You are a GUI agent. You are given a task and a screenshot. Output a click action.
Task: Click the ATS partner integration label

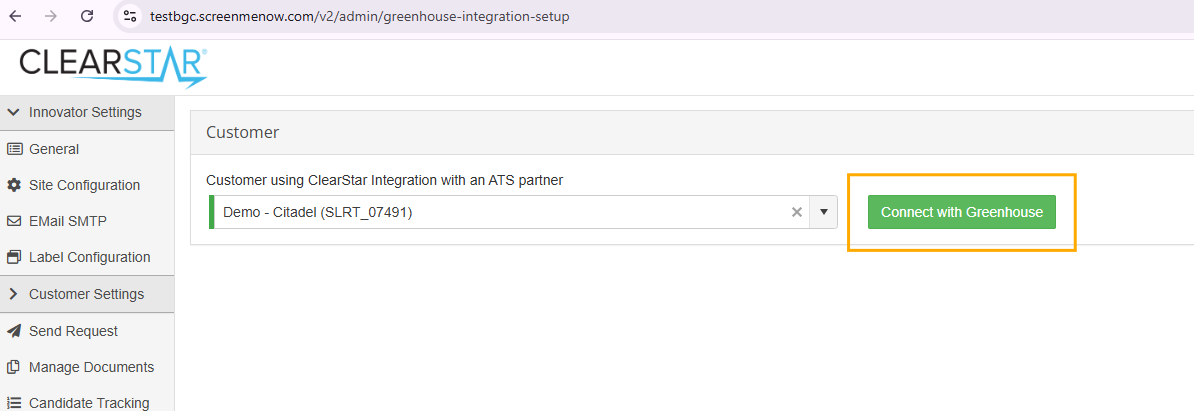[385, 180]
